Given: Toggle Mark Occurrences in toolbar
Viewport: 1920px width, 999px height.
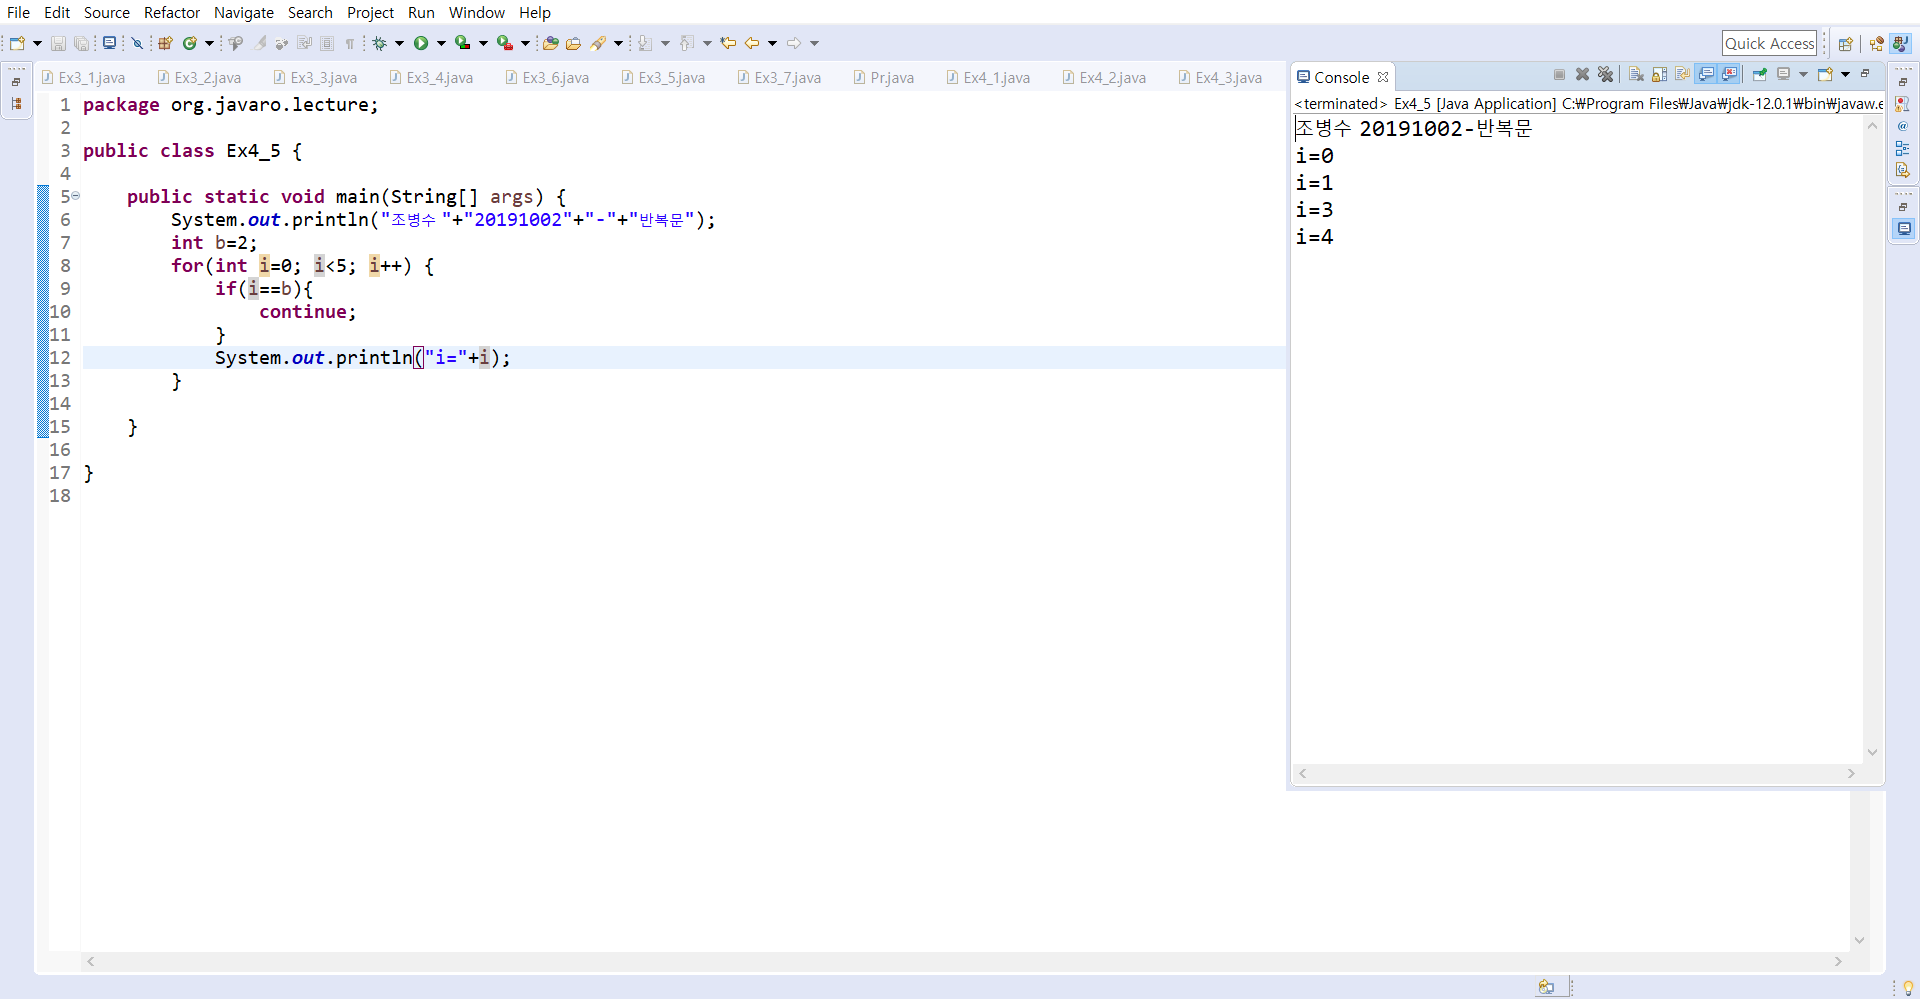Looking at the screenshot, I should point(259,43).
